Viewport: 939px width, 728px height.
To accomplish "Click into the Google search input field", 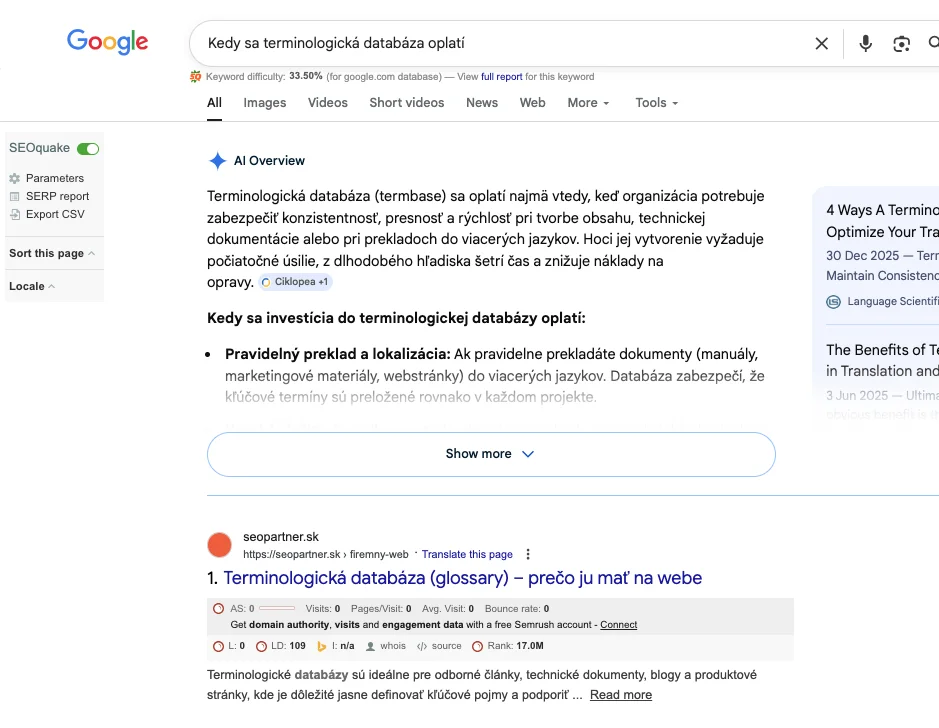I will coord(500,43).
